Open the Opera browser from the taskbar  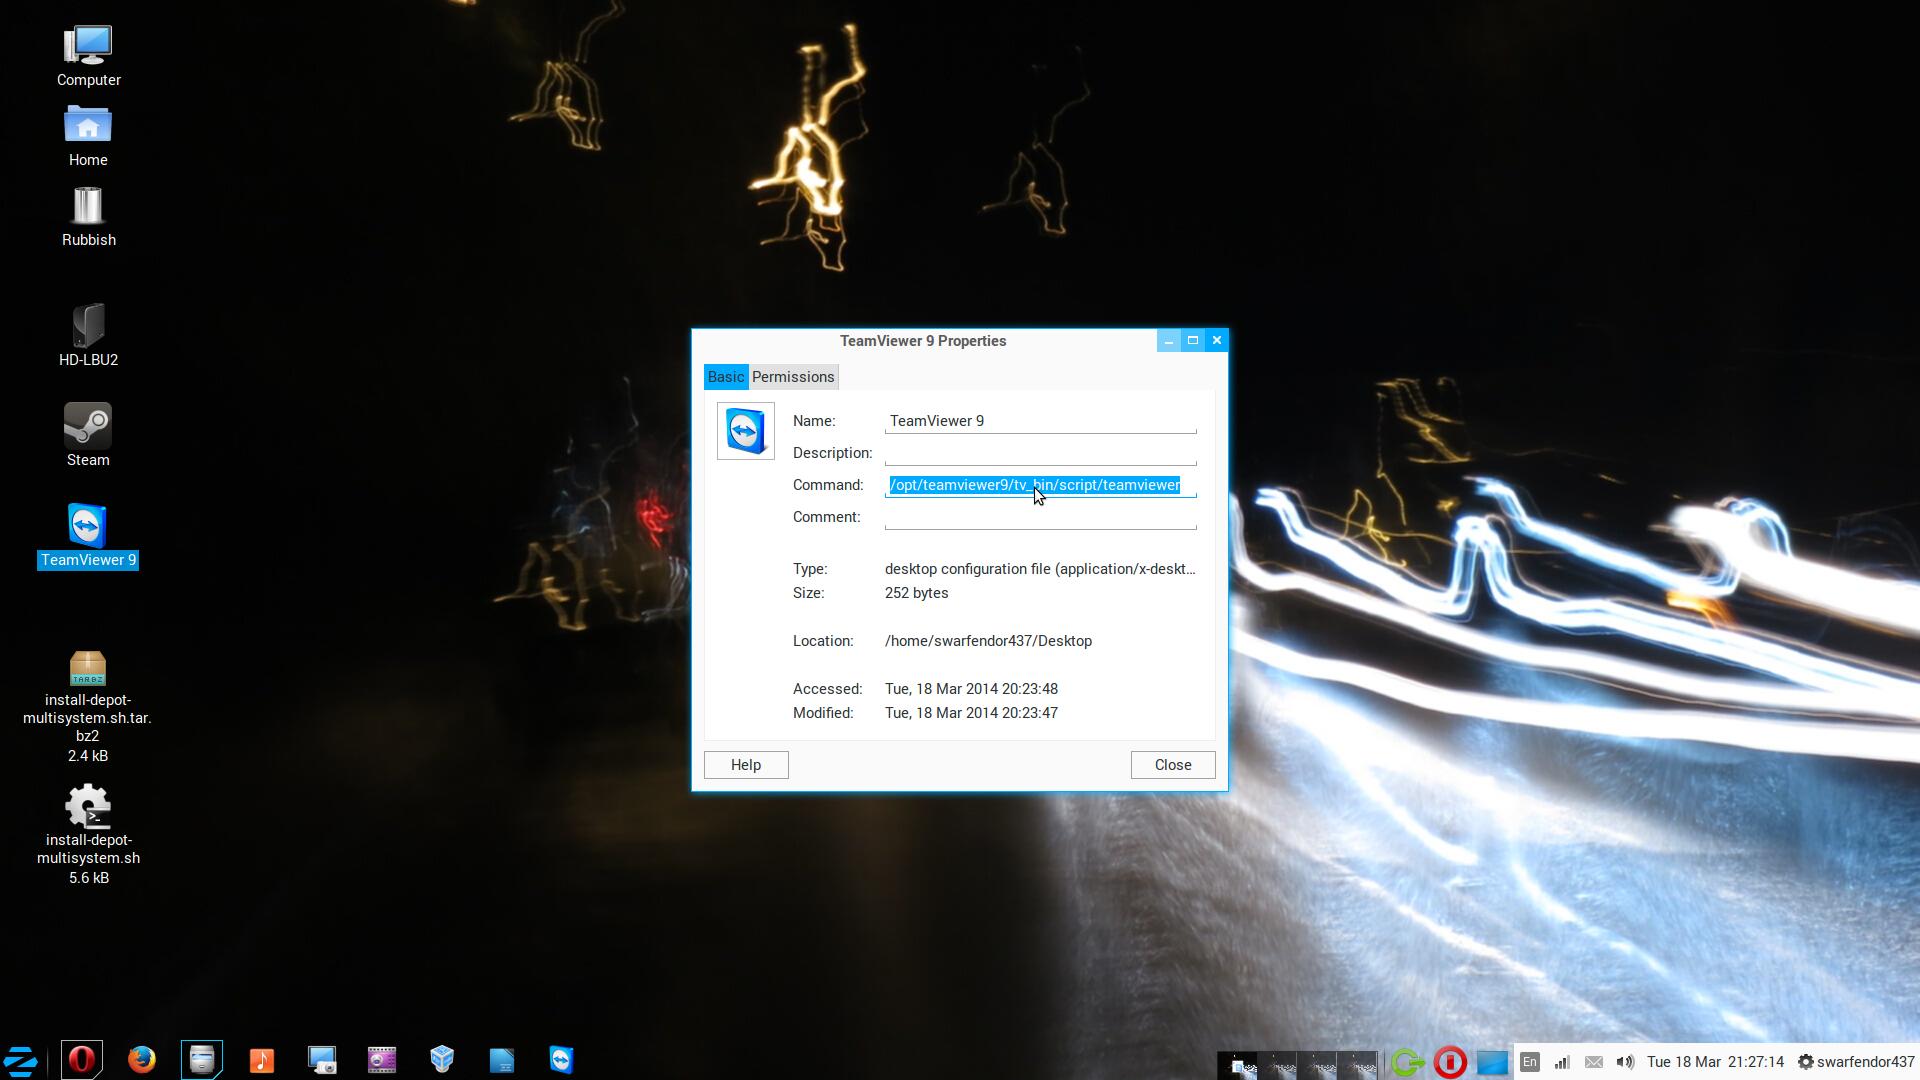pyautogui.click(x=82, y=1060)
